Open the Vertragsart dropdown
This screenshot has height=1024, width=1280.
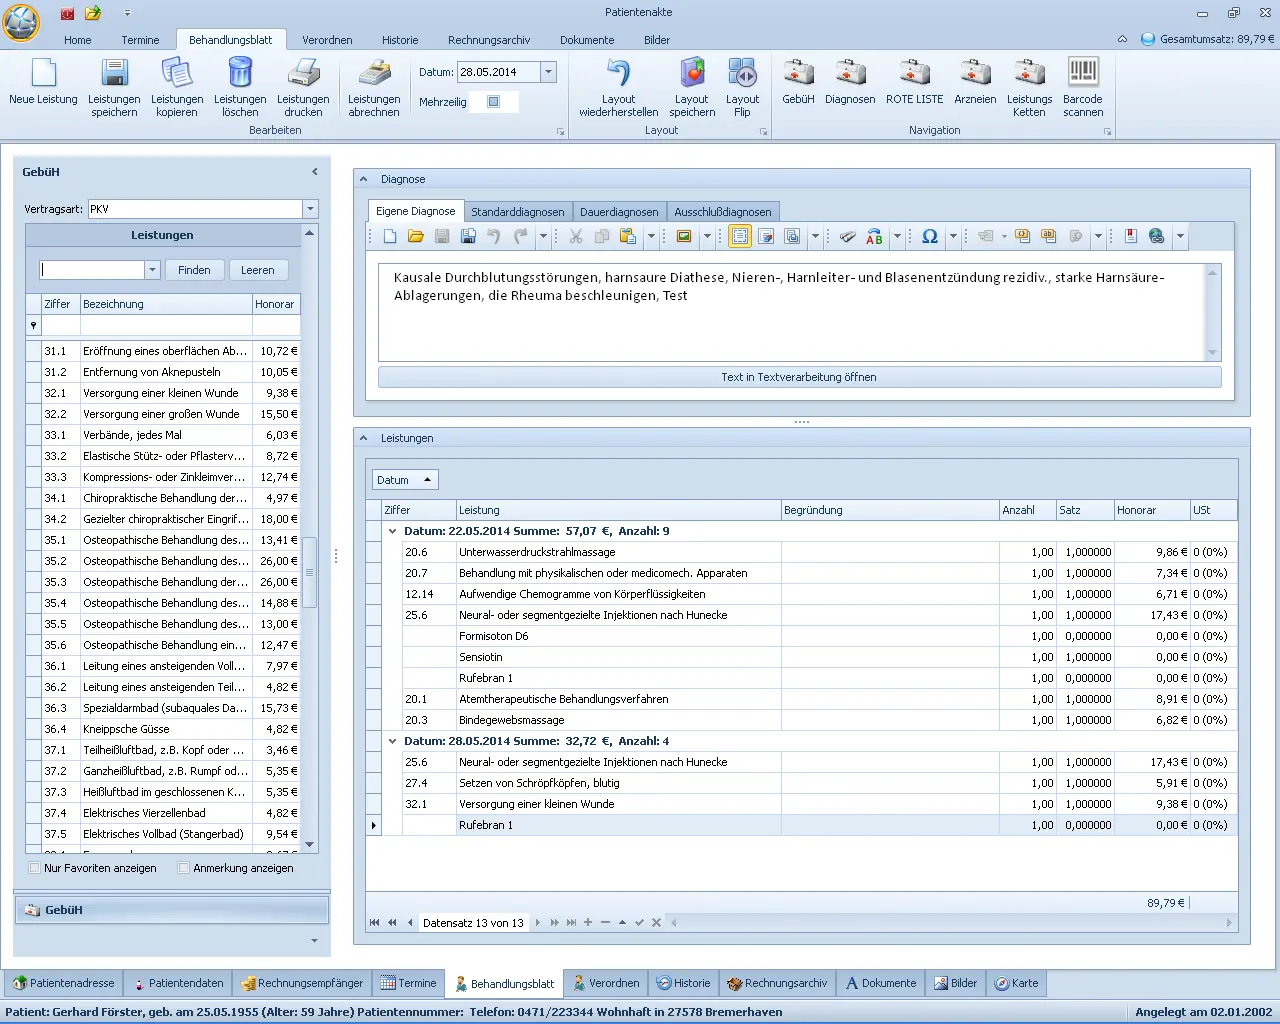click(x=310, y=209)
